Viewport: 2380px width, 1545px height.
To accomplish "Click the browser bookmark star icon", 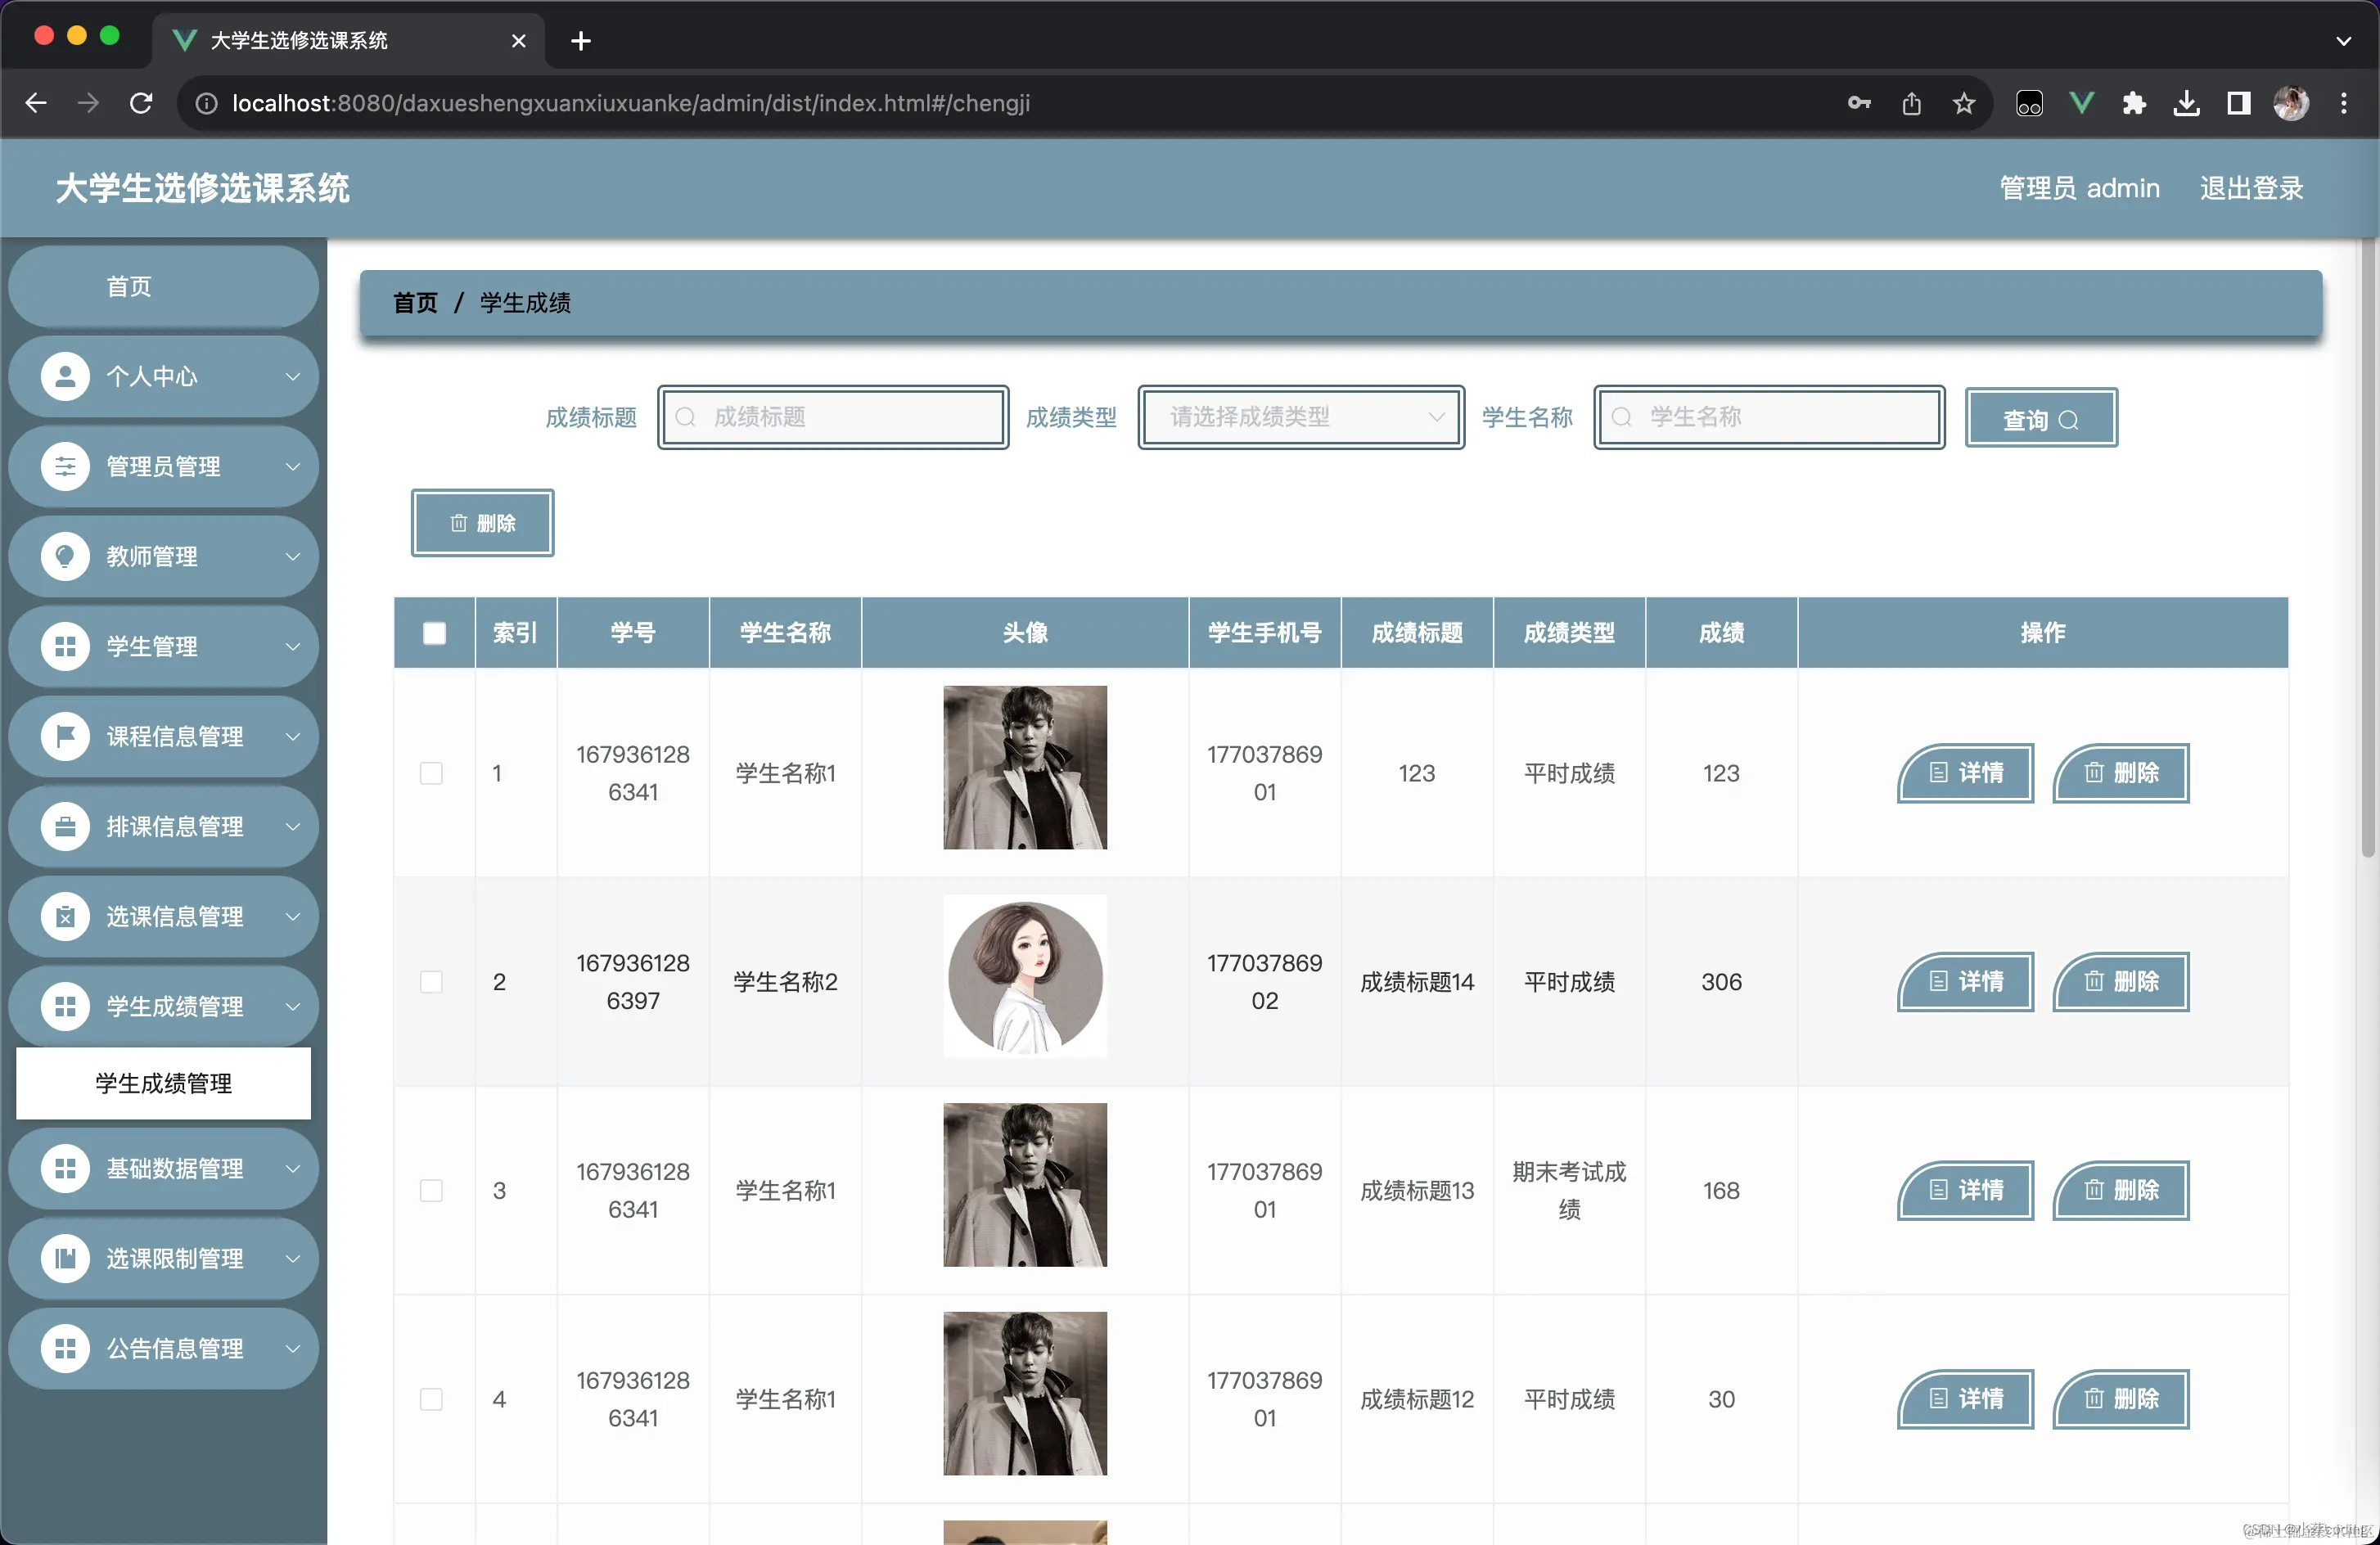I will tap(1964, 103).
